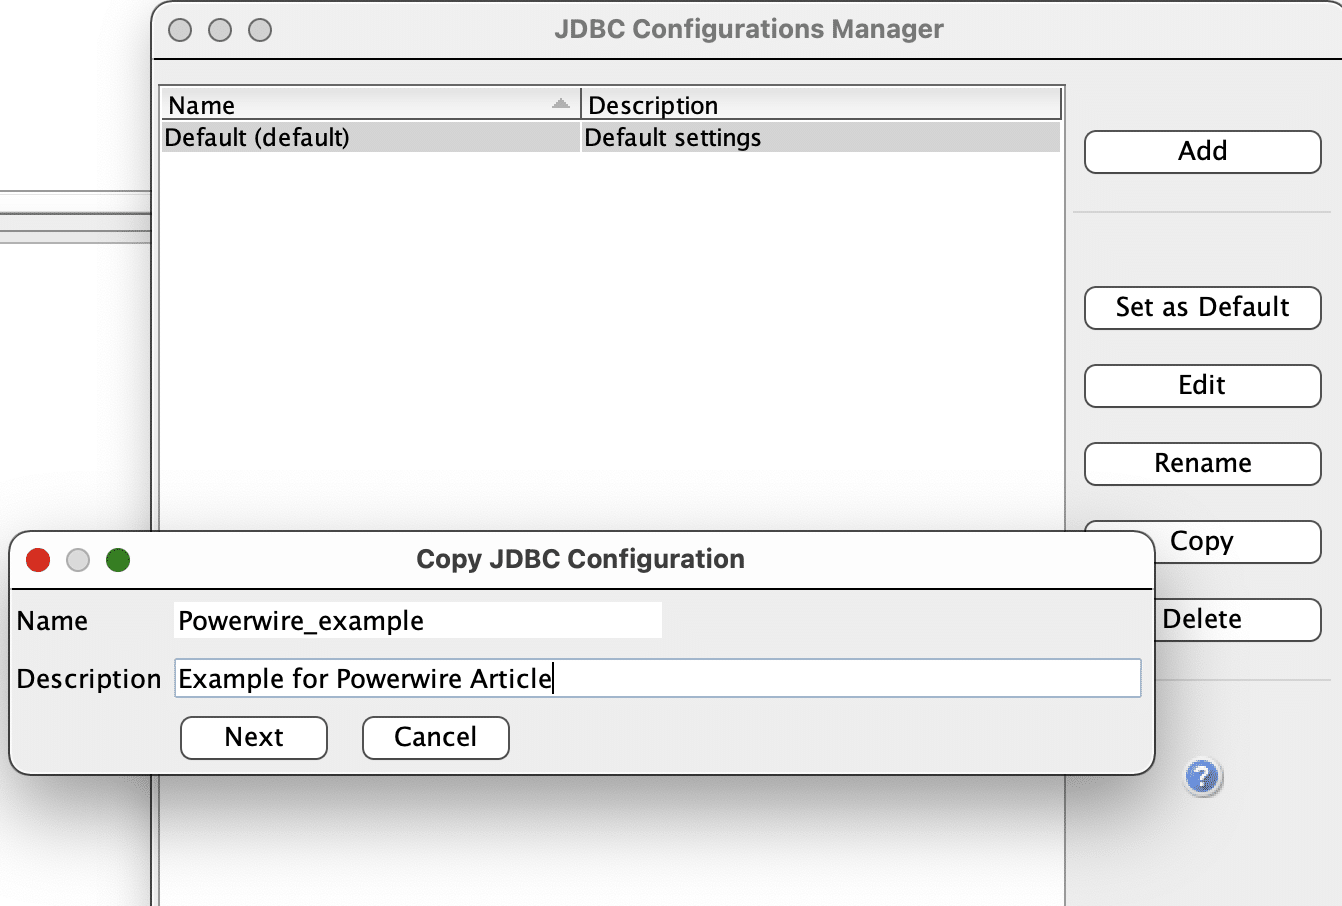The height and width of the screenshot is (906, 1342).
Task: Click the Description text field
Action: [x=656, y=679]
